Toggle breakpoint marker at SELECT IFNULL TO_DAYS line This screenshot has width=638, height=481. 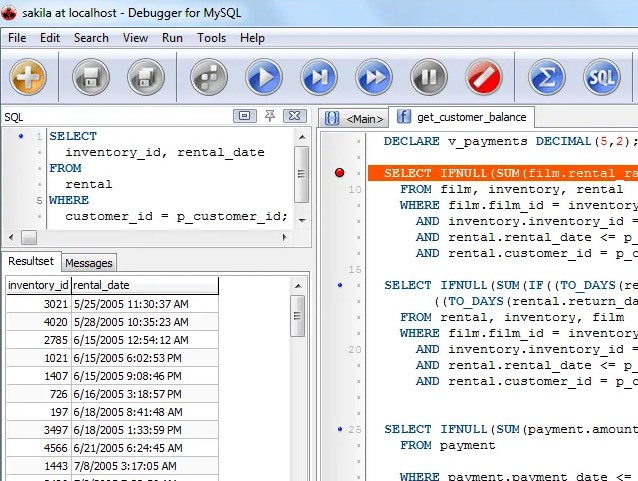(x=340, y=285)
